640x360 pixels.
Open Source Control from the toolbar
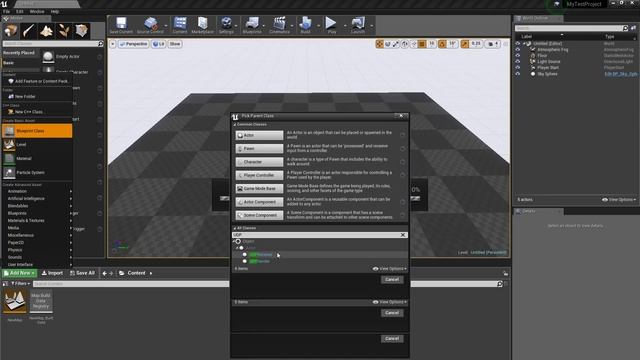pyautogui.click(x=150, y=25)
